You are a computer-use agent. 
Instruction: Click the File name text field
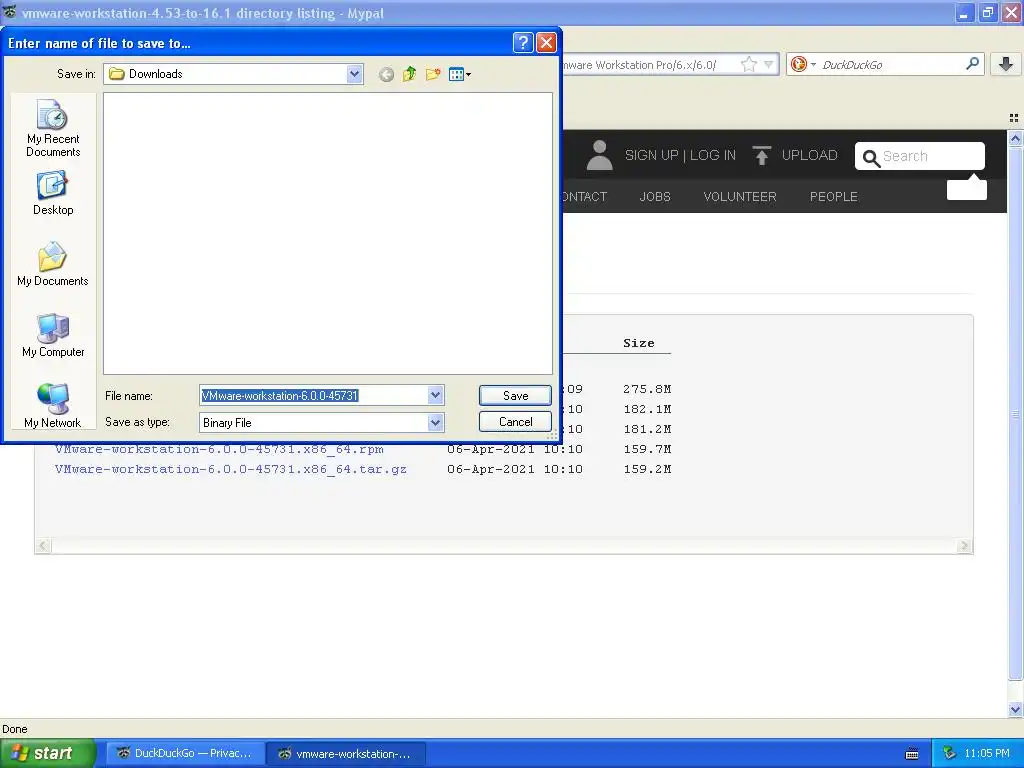[x=313, y=395]
